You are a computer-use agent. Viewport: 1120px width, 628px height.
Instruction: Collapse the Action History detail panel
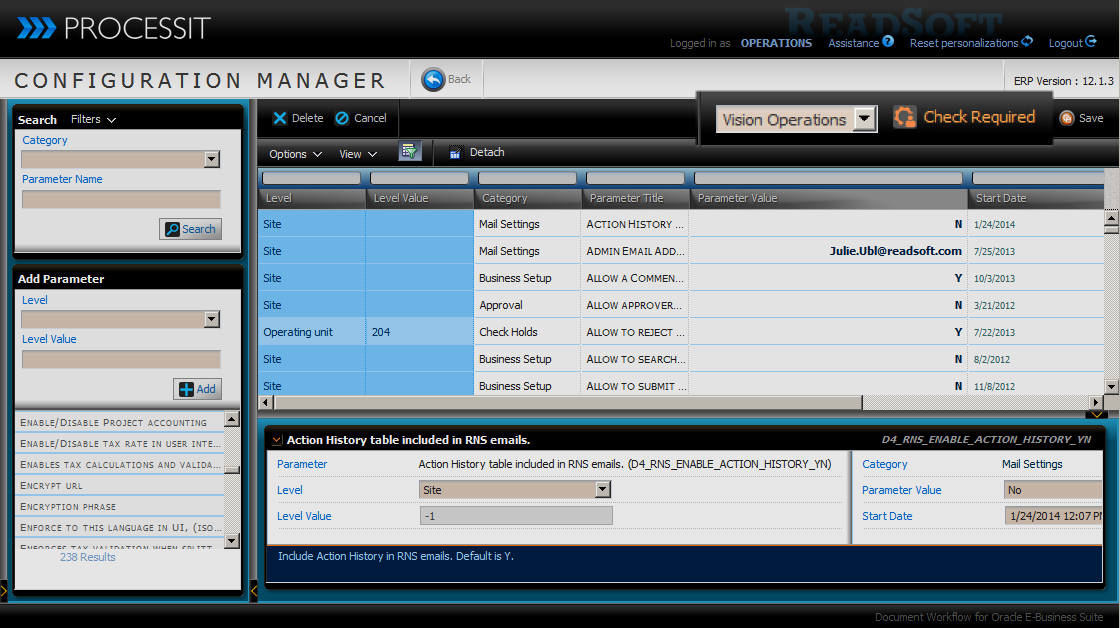(277, 439)
